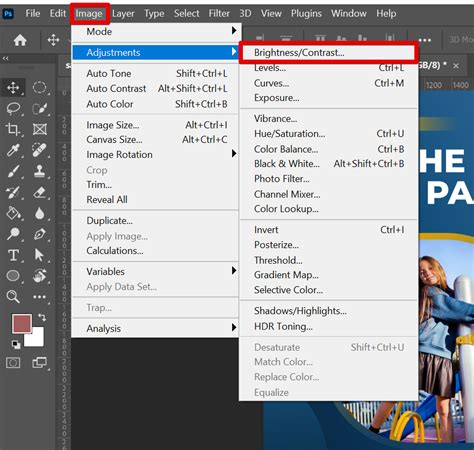
Task: Select the Eraser tool
Action: (39, 192)
